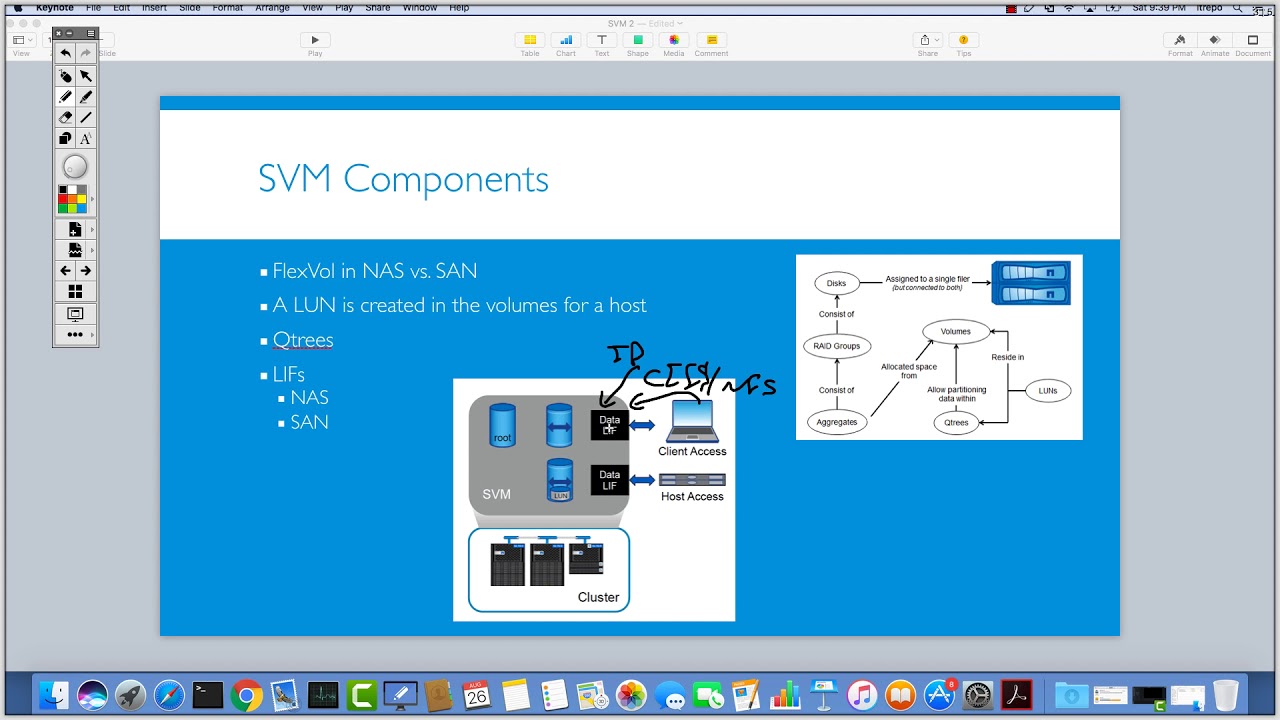Insert a Table from the toolbar
1280x720 pixels.
click(530, 41)
